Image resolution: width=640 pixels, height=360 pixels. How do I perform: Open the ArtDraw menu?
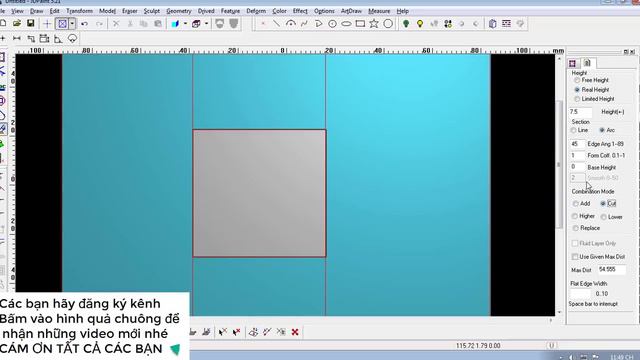[x=351, y=11]
